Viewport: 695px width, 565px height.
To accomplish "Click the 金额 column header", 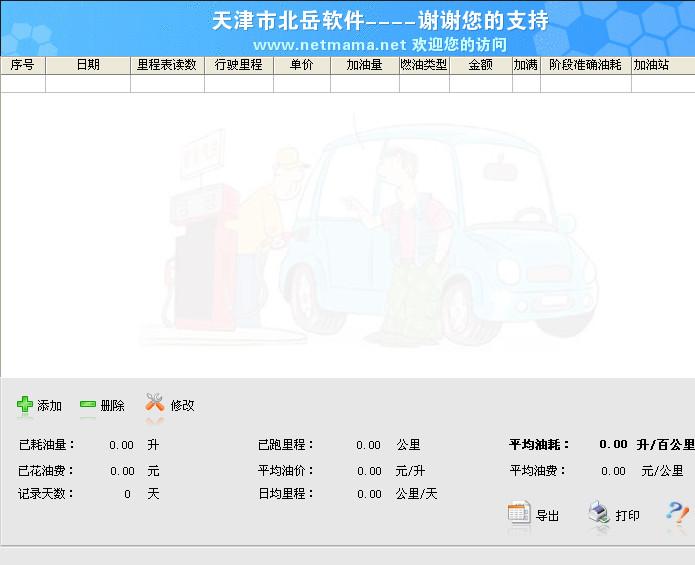I will click(x=480, y=65).
